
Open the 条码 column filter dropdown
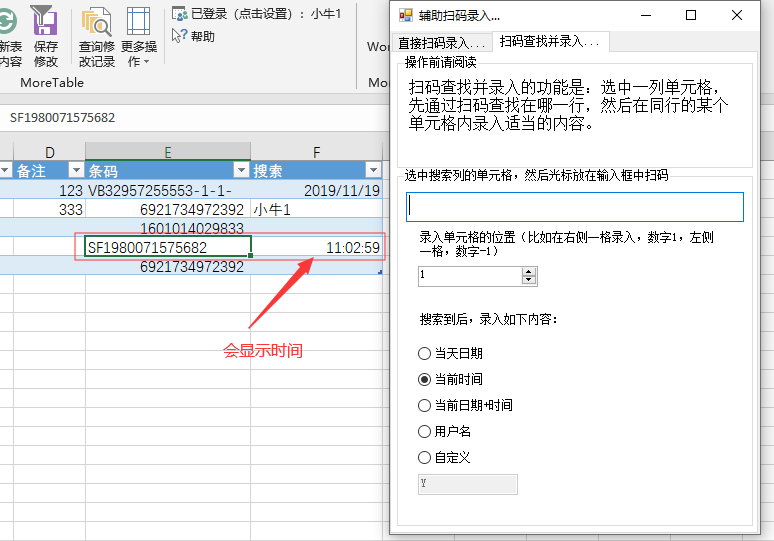pos(240,171)
